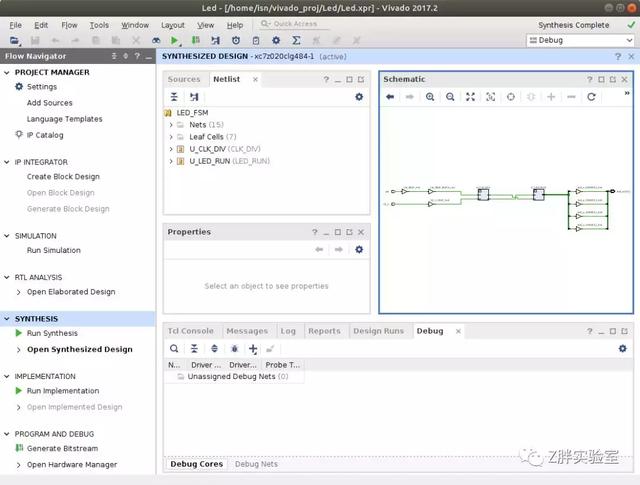The height and width of the screenshot is (485, 640).
Task: Switch to the Sources tab
Action: 184,79
